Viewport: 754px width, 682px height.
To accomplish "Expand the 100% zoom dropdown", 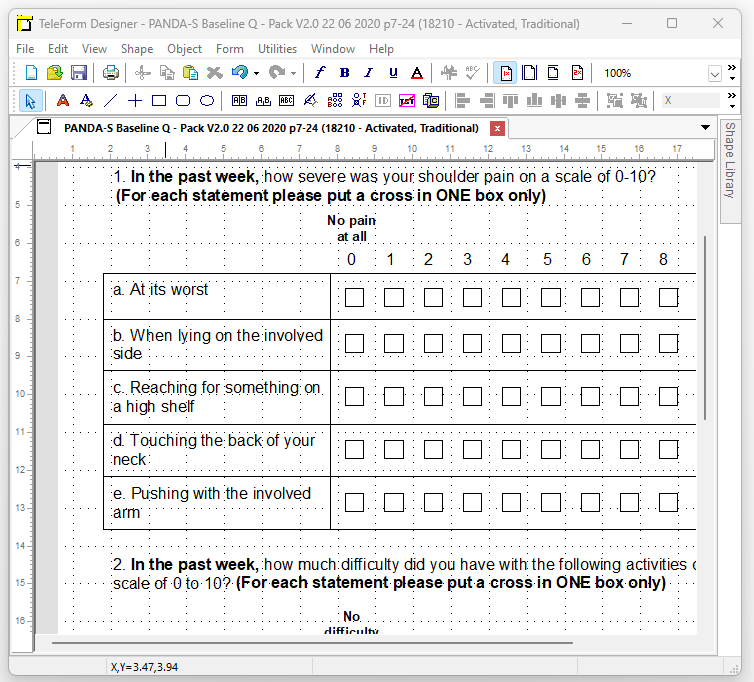I will click(715, 74).
